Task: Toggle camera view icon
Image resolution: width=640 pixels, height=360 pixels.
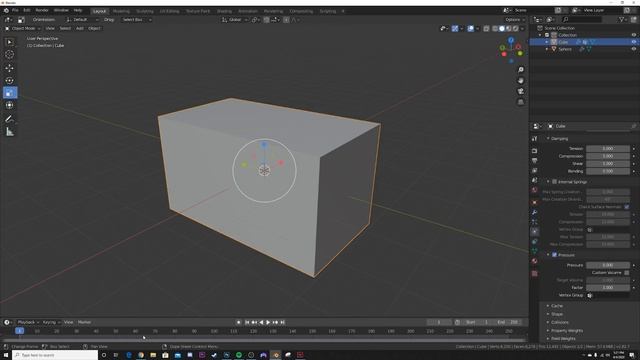Action: pyautogui.click(x=521, y=91)
